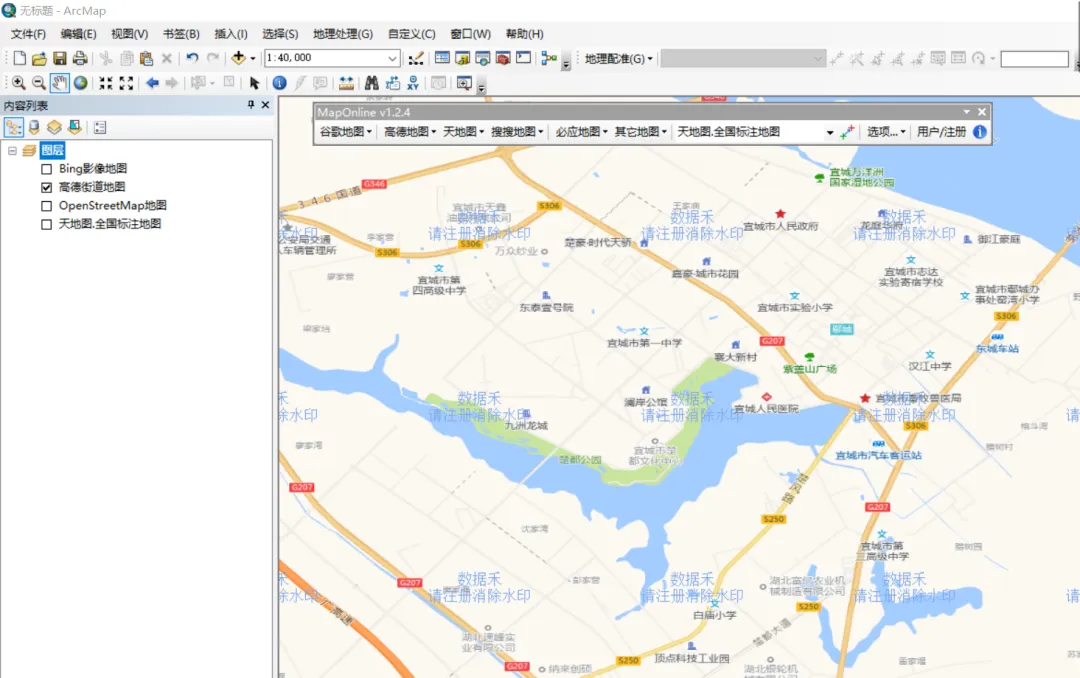Turn on the 天地图.全国标注地图 layer in the table of contents
This screenshot has width=1080, height=678.
(x=46, y=224)
